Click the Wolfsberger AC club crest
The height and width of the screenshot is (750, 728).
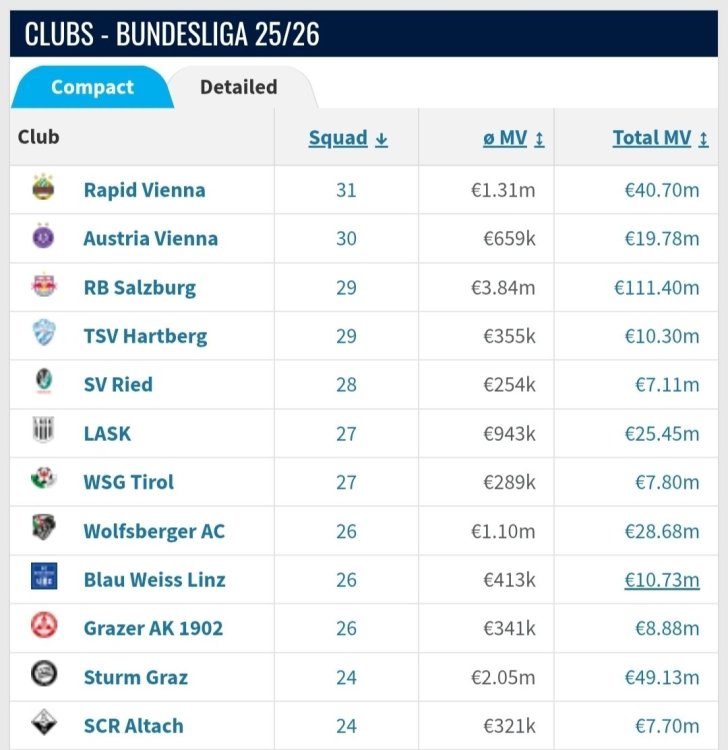pyautogui.click(x=44, y=530)
